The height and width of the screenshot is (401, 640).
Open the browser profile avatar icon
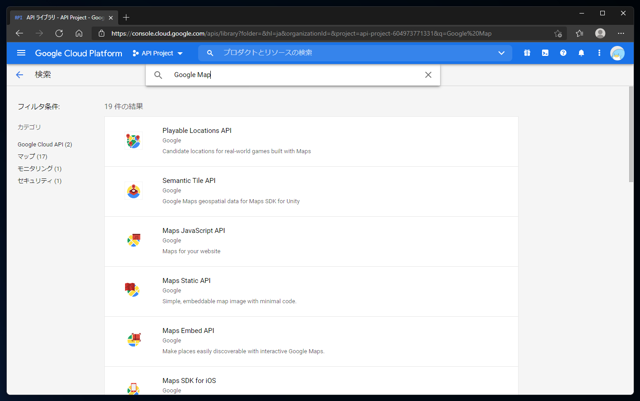coord(600,33)
